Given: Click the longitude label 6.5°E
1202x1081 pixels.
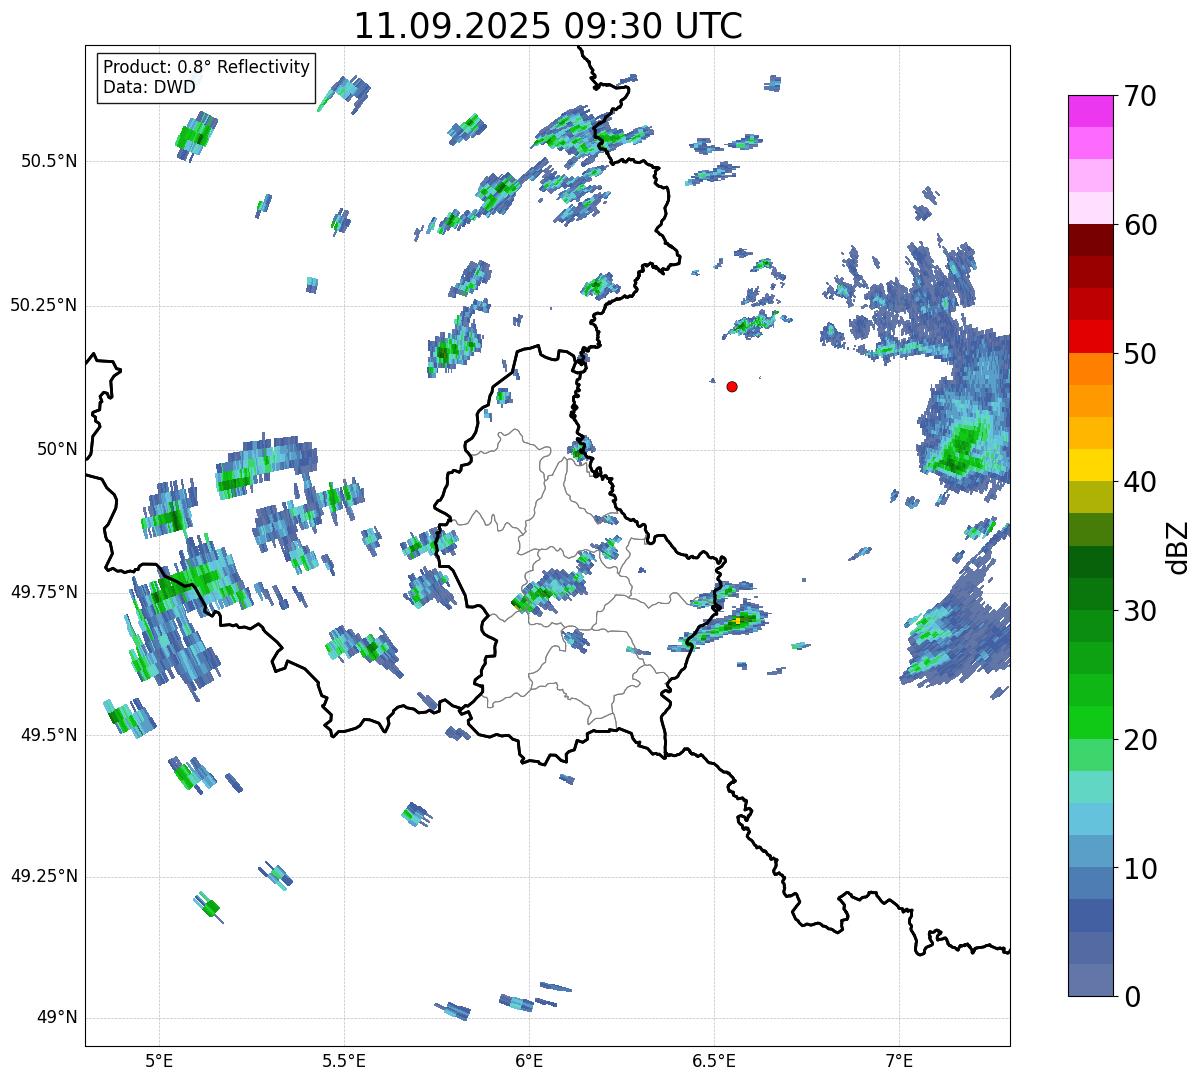Looking at the screenshot, I should [x=714, y=1060].
